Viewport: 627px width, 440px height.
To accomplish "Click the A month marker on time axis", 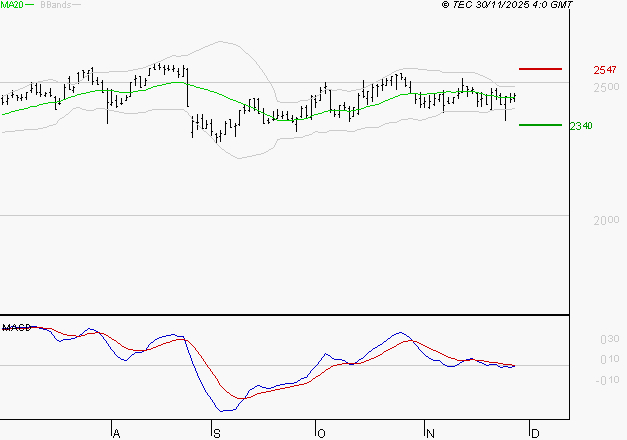I will click(116, 434).
